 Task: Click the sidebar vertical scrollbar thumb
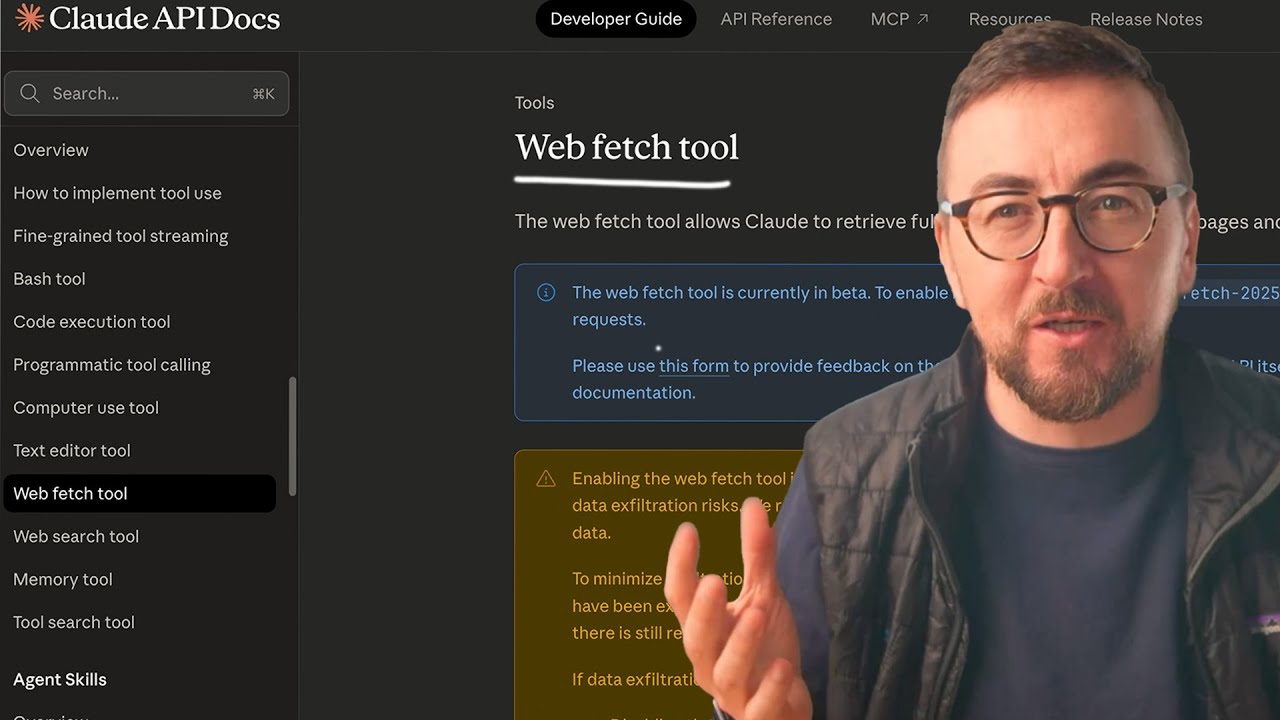click(x=292, y=436)
